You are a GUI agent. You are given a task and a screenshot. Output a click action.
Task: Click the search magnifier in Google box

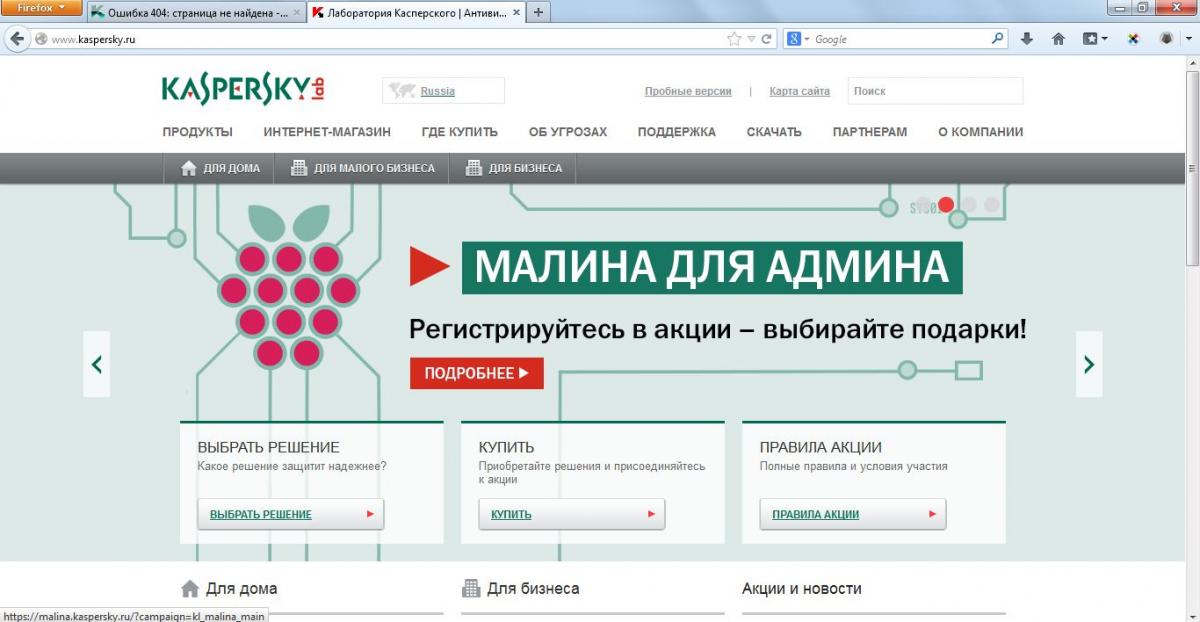pos(997,39)
